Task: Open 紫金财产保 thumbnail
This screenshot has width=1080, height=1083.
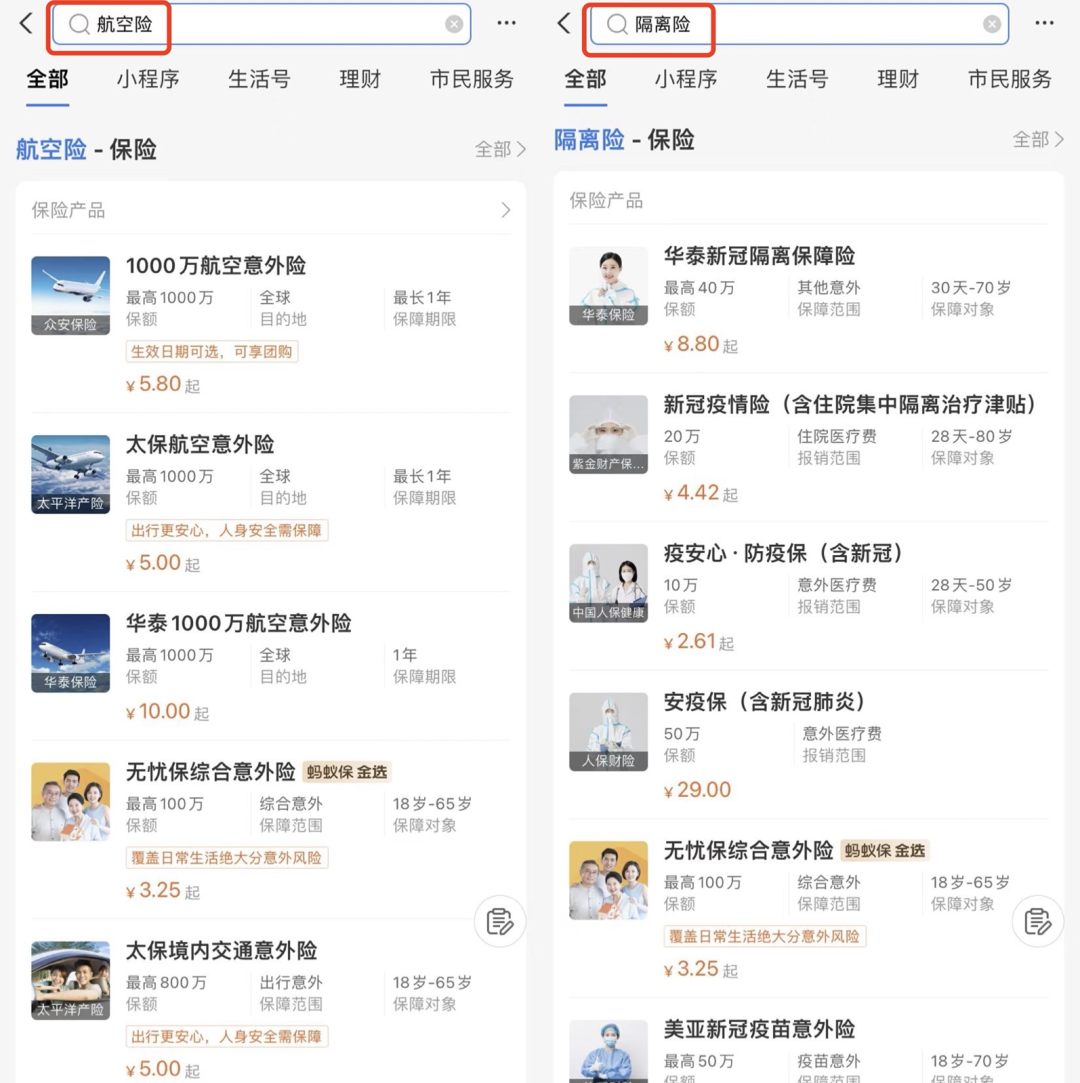Action: point(608,434)
